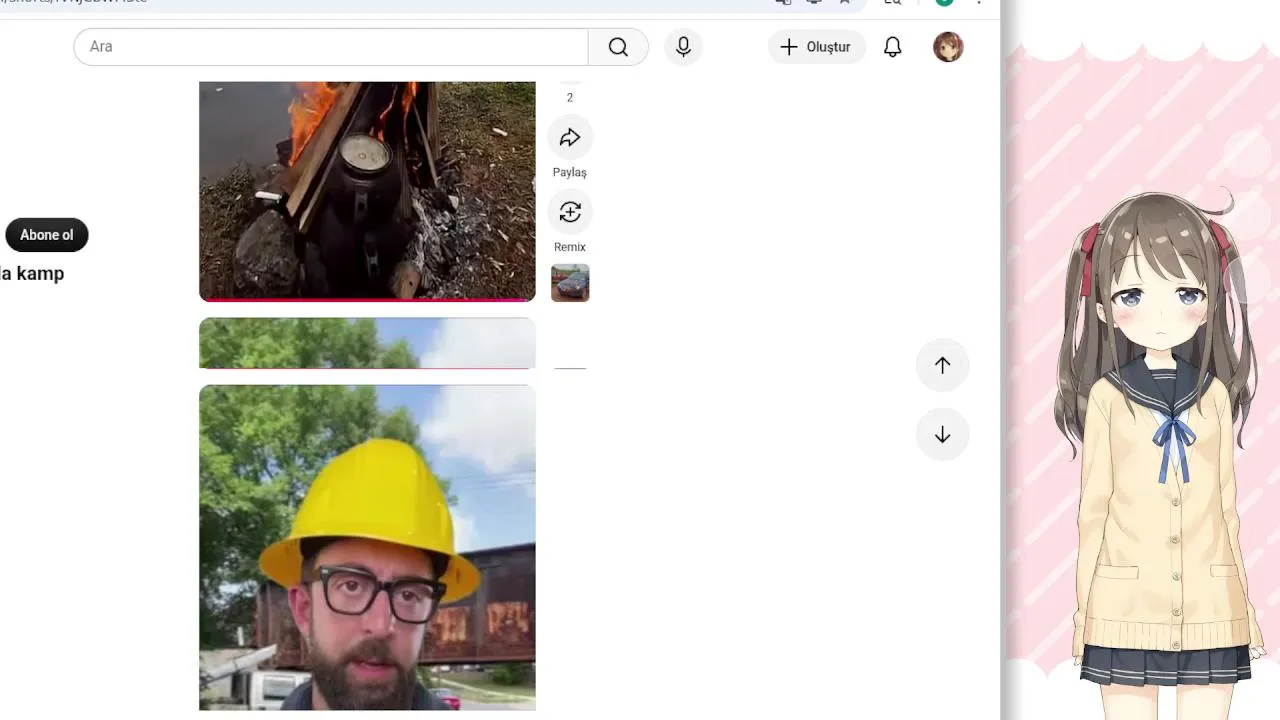Click the search magnifier button
This screenshot has width=1280, height=720.
[618, 47]
